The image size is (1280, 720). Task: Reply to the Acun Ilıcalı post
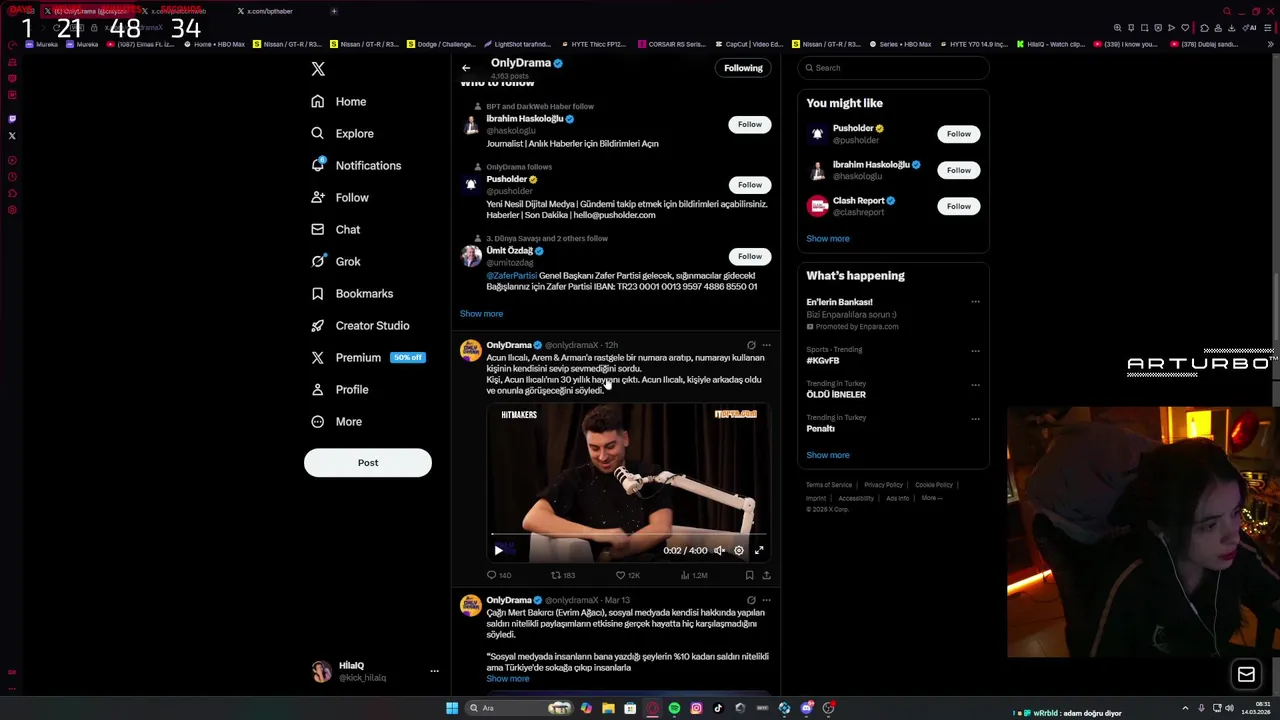click(498, 575)
